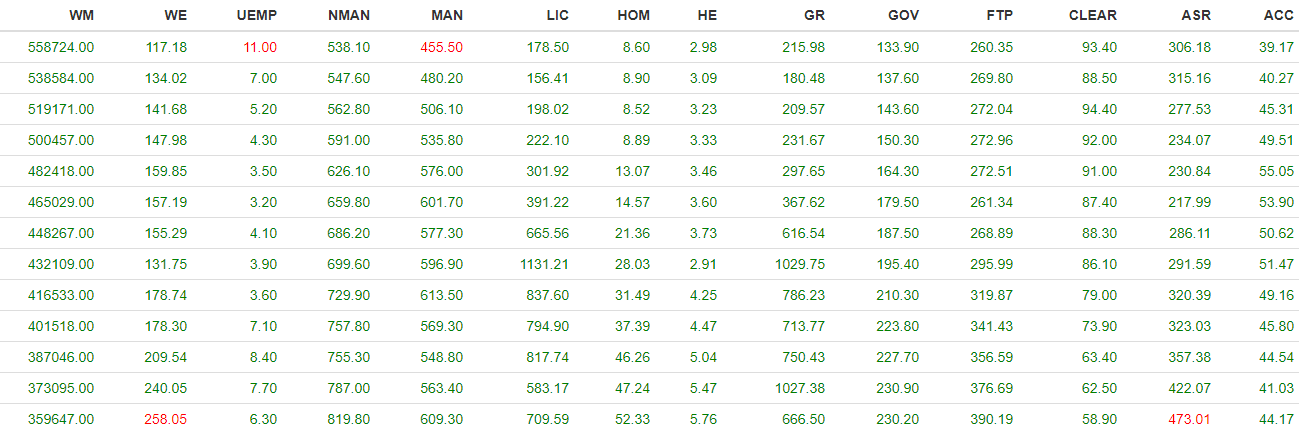The image size is (1309, 442).
Task: Select the red WE value 258.05
Action: click(x=165, y=419)
